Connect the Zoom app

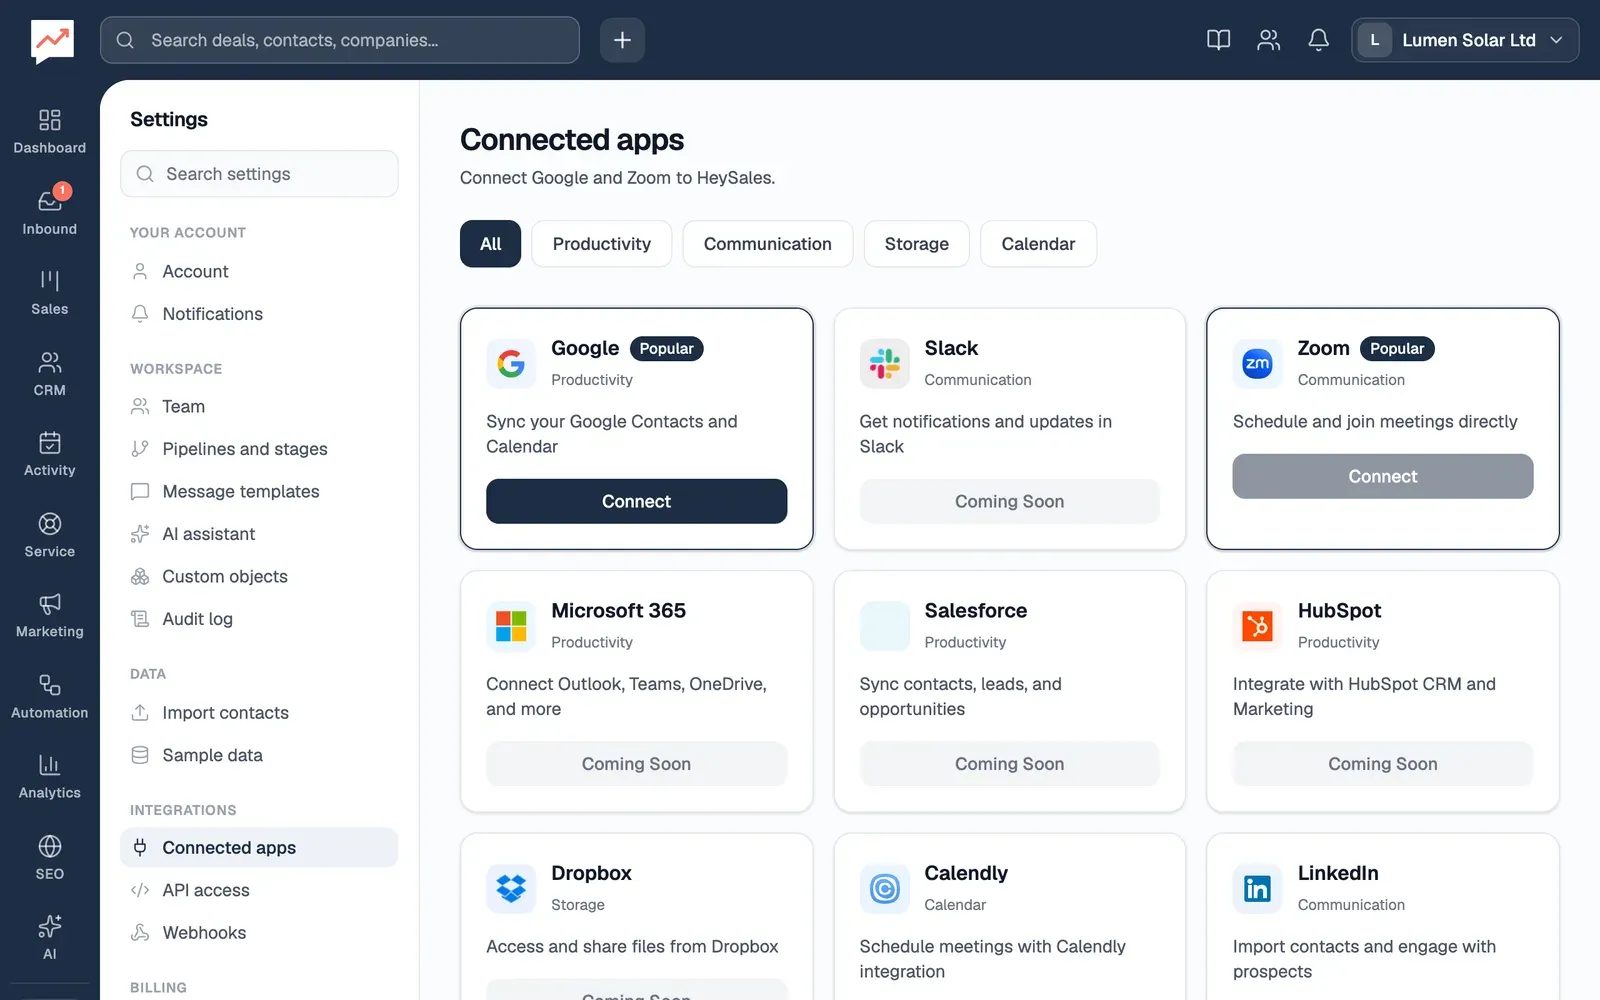(1382, 476)
